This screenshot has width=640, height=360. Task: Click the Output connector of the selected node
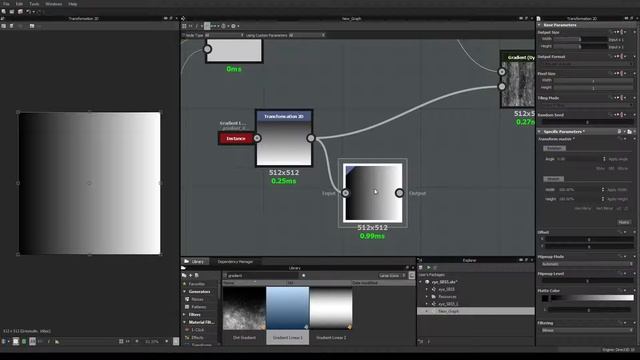pyautogui.click(x=400, y=193)
